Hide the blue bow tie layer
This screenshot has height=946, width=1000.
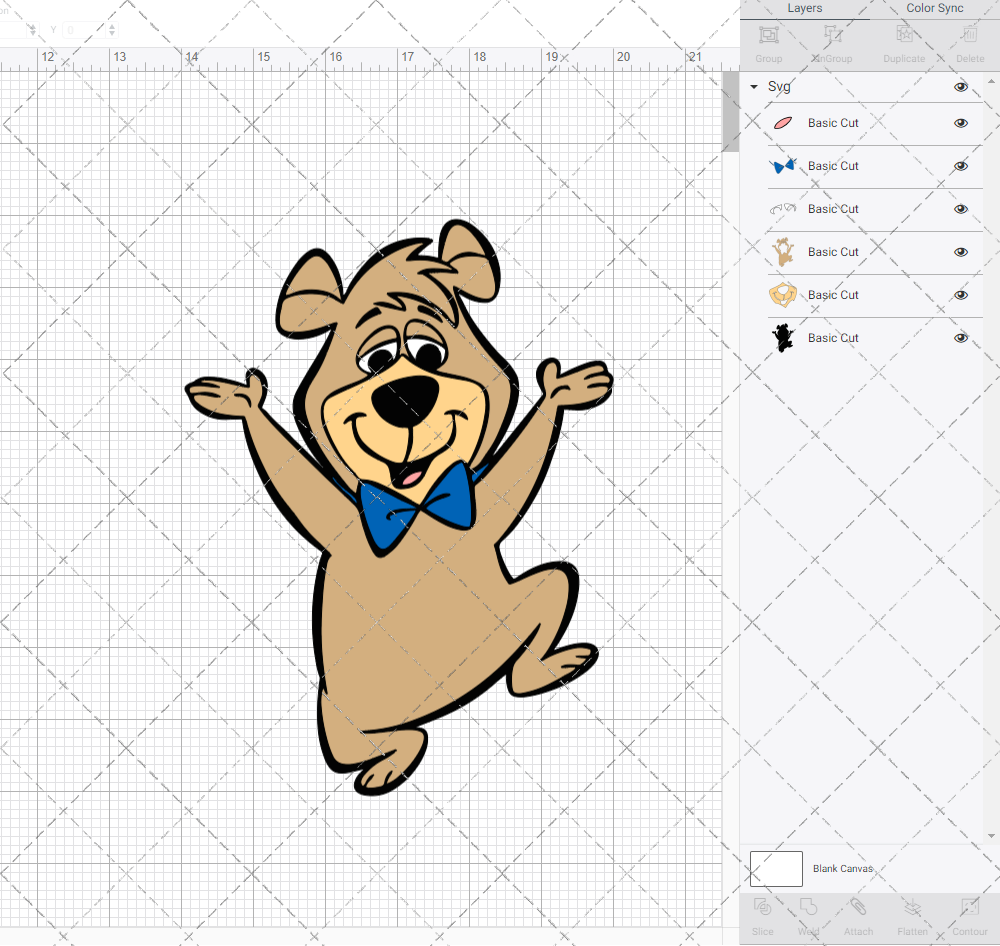point(961,166)
